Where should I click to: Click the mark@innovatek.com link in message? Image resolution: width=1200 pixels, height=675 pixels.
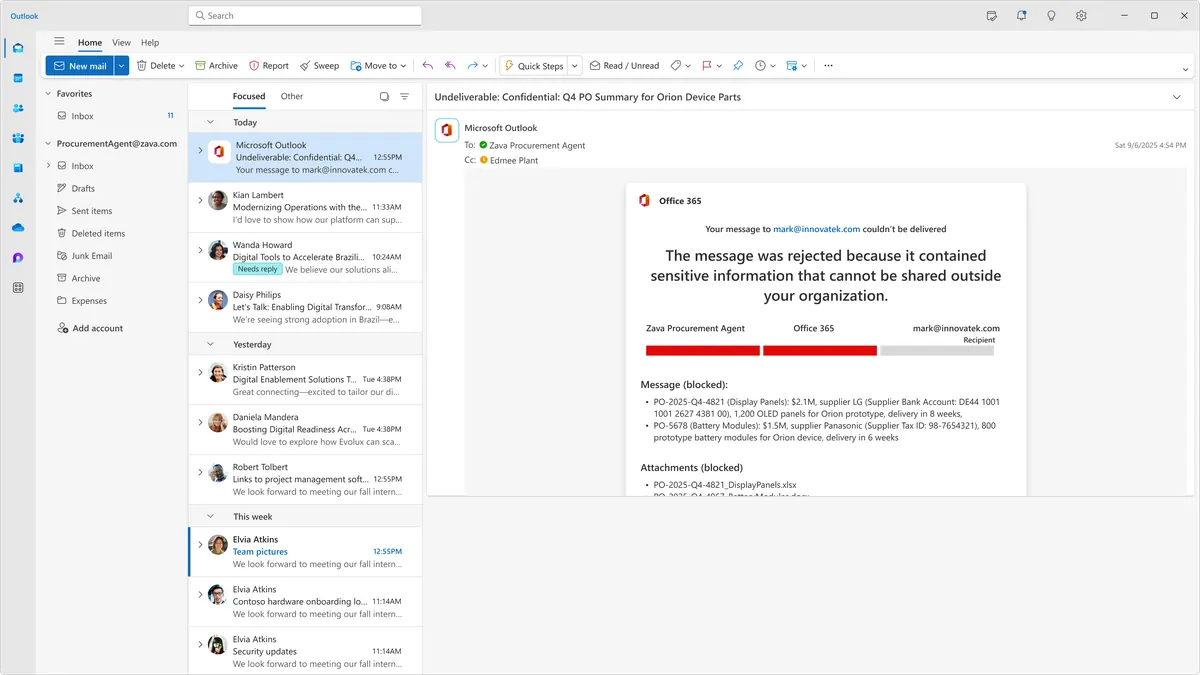pos(815,229)
